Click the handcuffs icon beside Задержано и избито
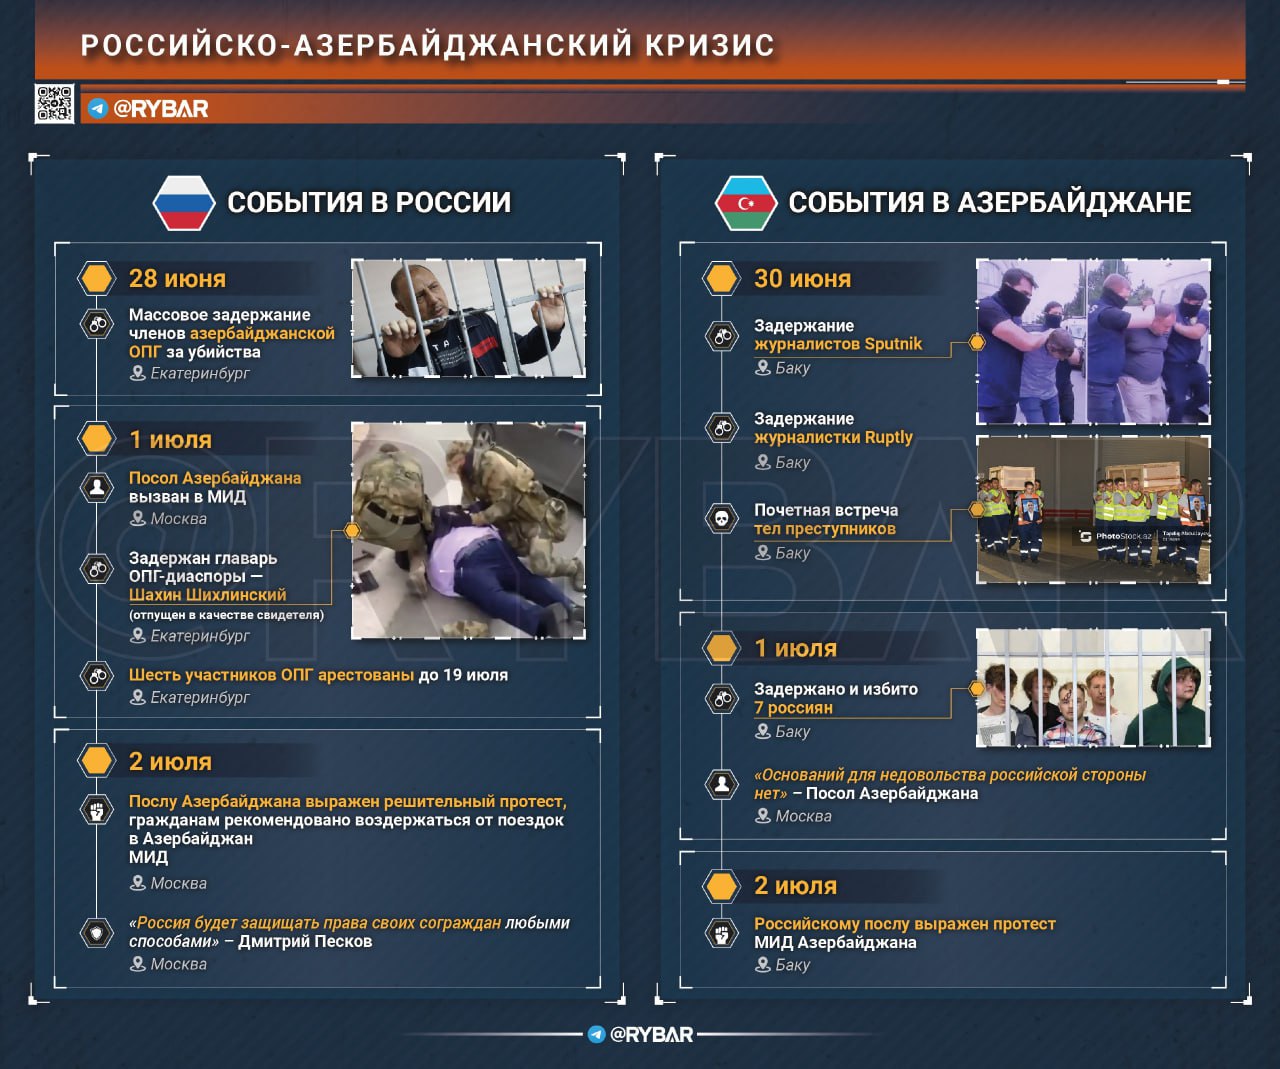Image resolution: width=1280 pixels, height=1069 pixels. 722,698
